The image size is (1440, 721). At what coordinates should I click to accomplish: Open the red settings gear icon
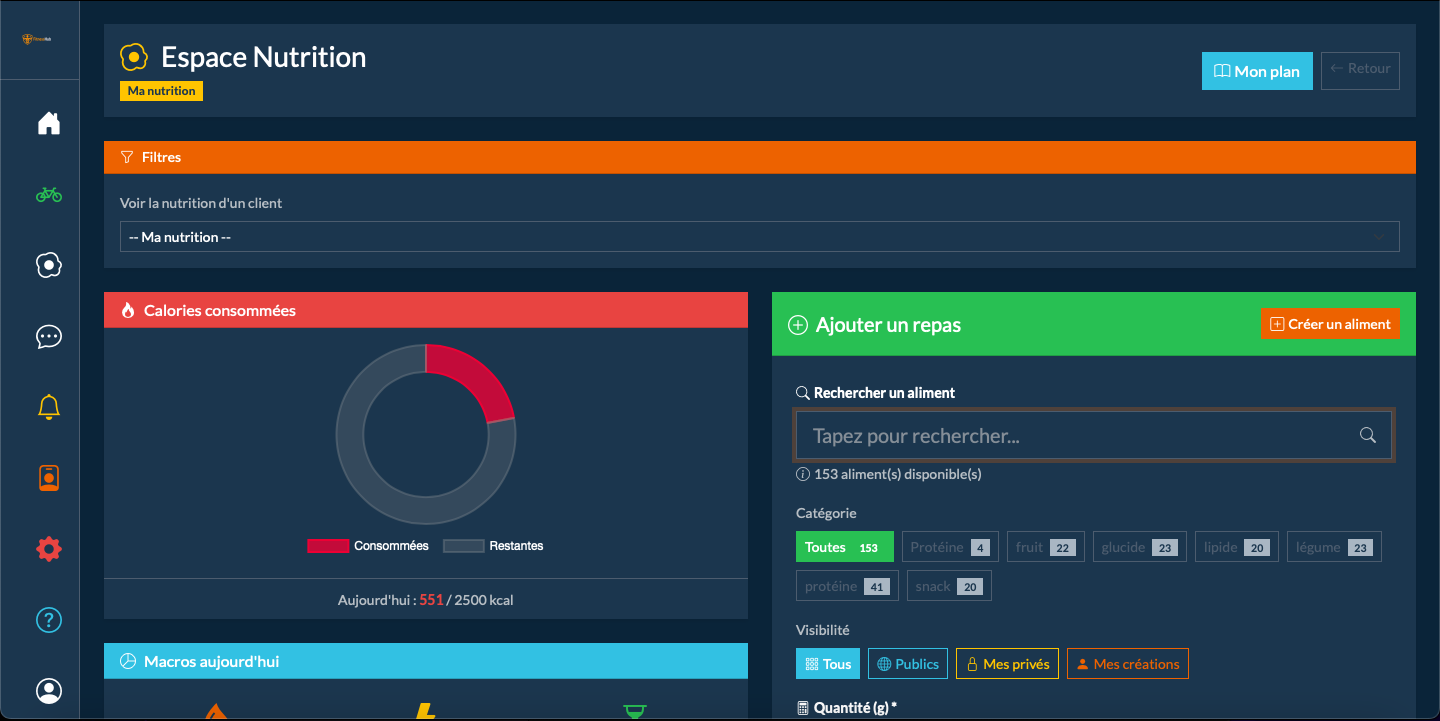coord(49,549)
